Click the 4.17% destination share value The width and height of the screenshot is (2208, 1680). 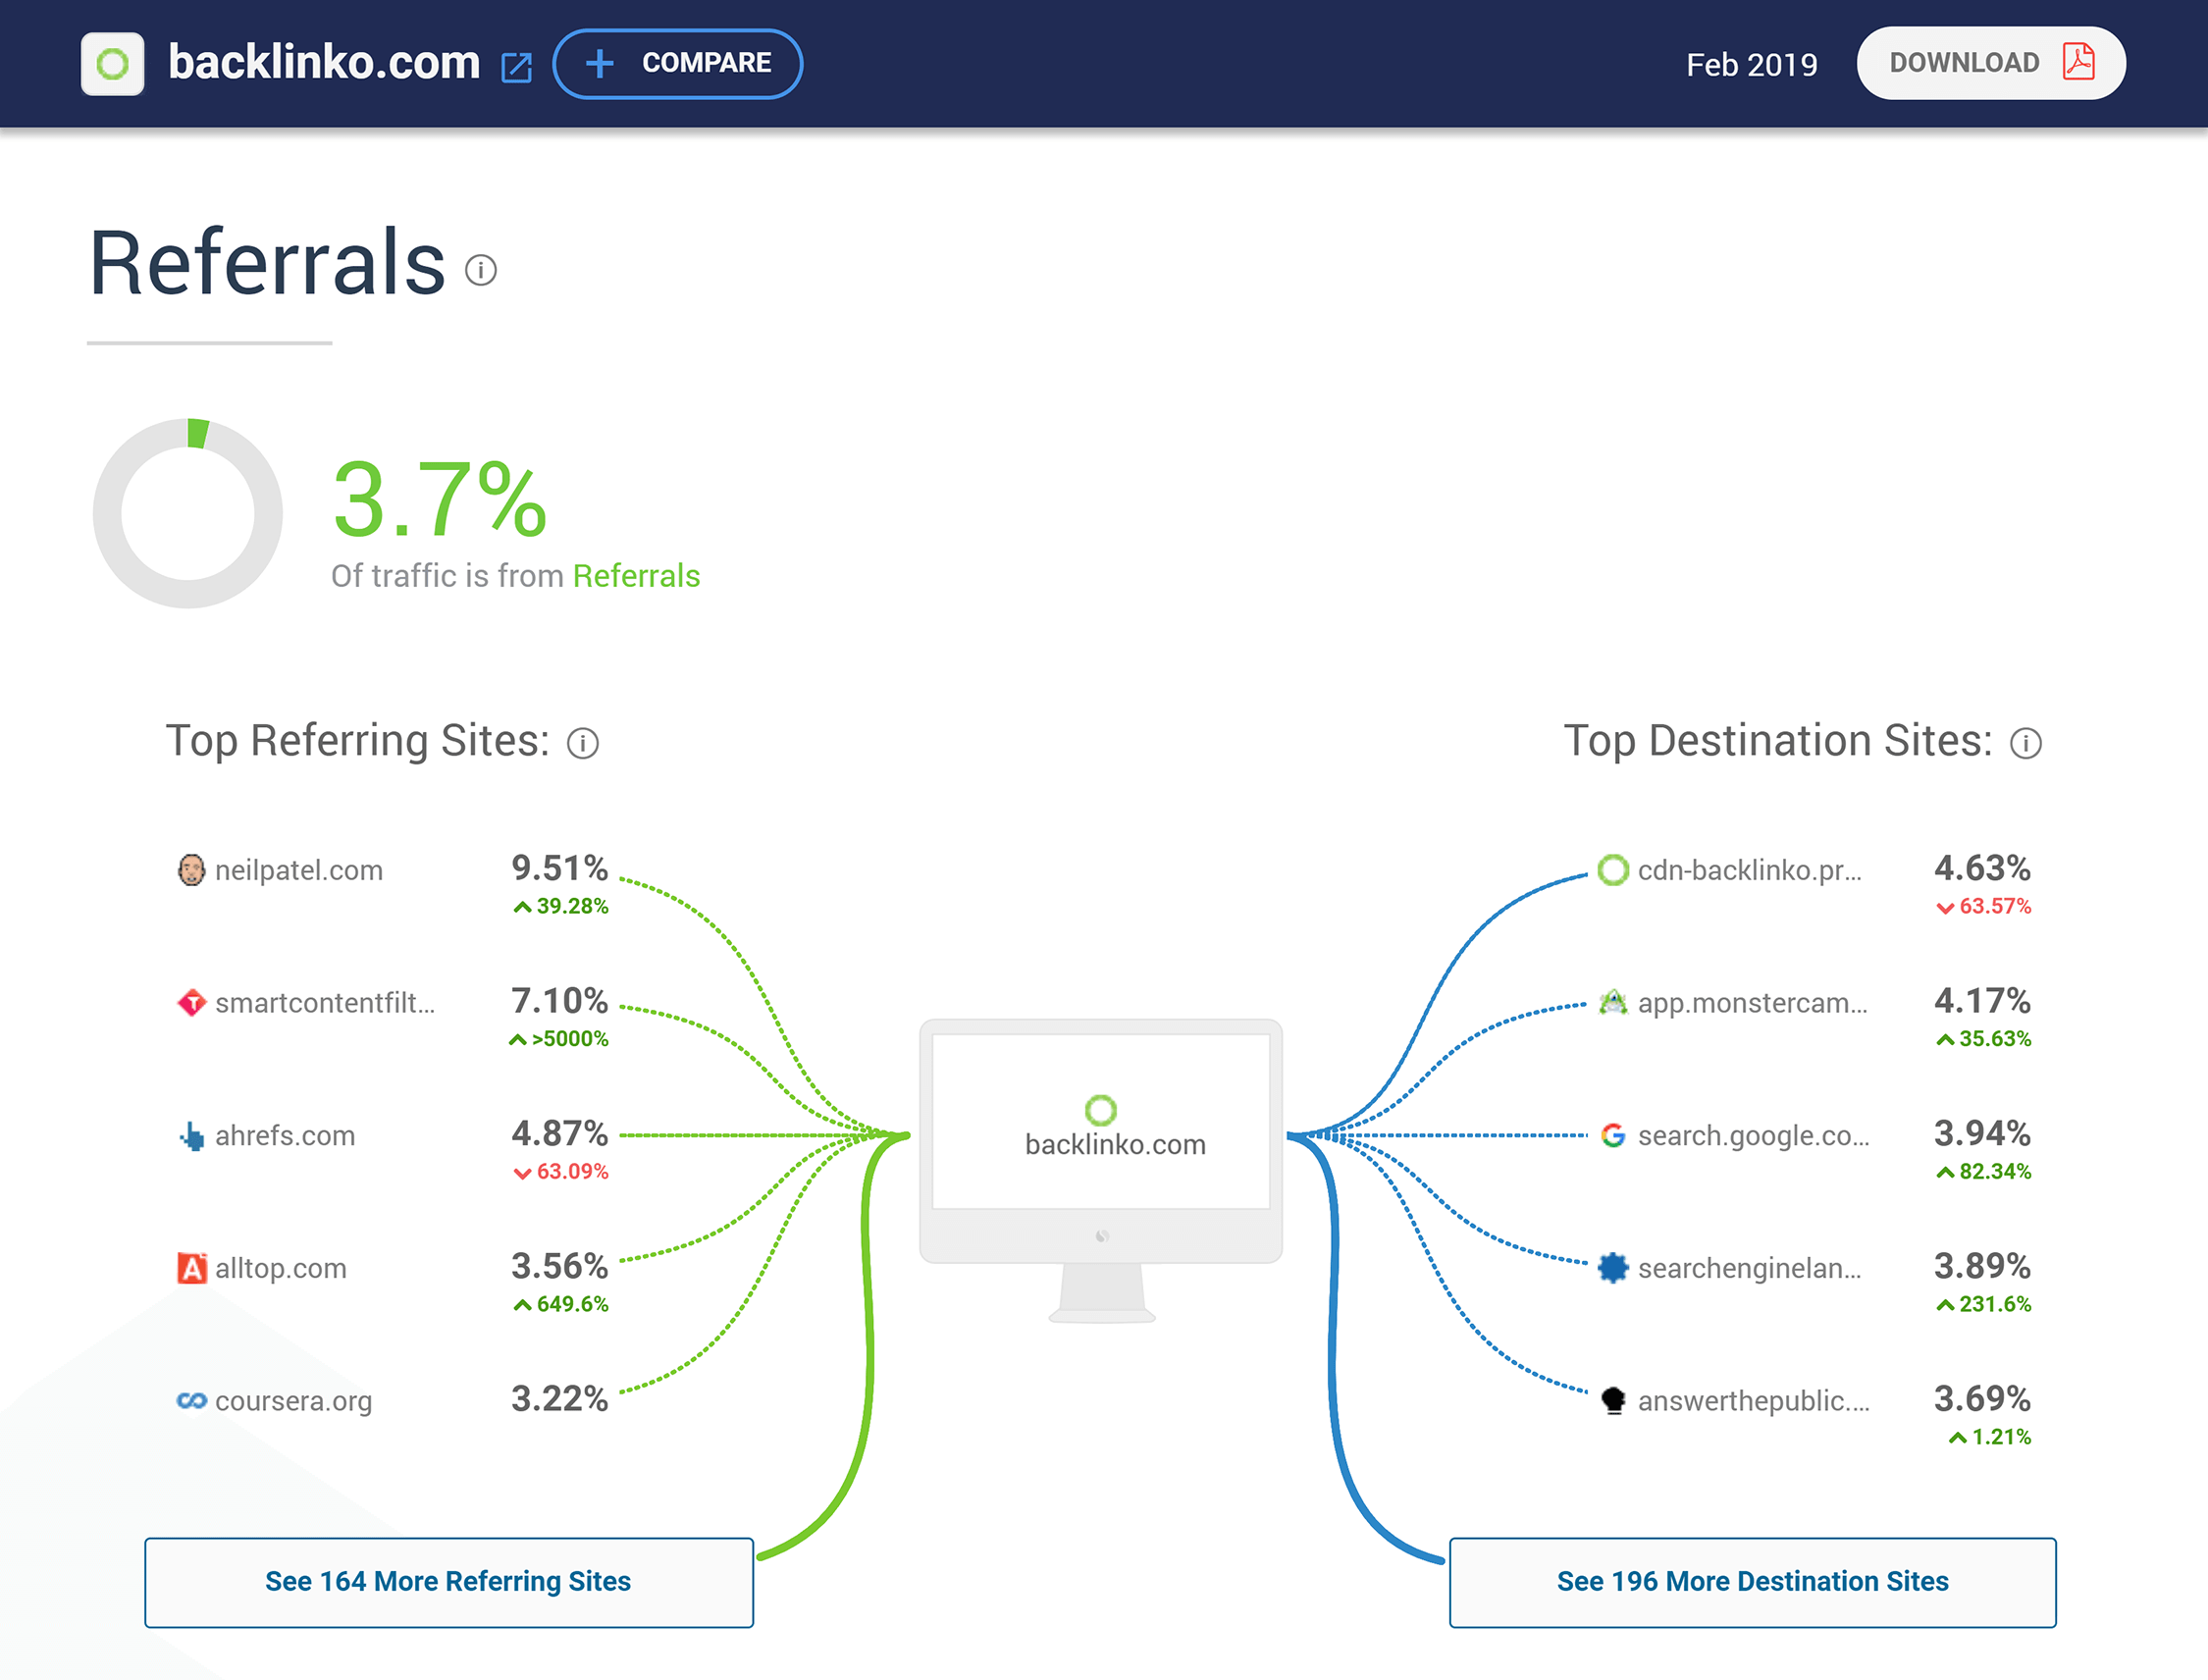pyautogui.click(x=1982, y=1001)
